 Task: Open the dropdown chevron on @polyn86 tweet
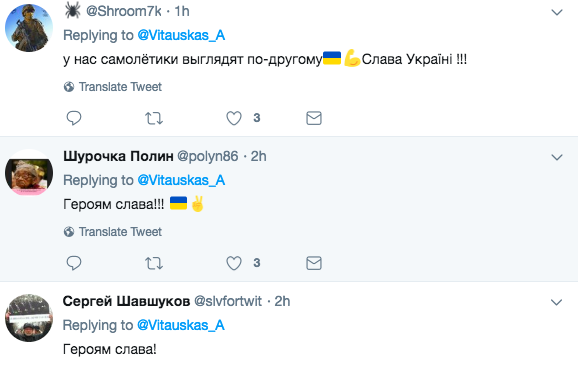[557, 157]
